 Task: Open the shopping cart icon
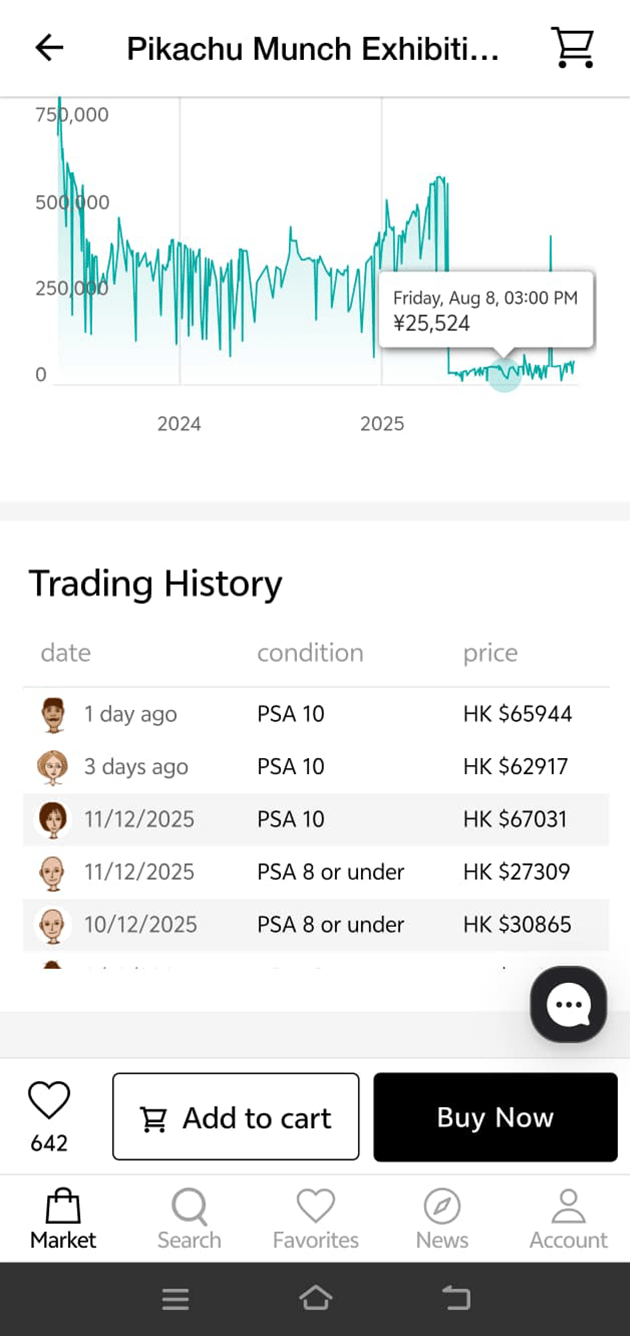[x=572, y=47]
